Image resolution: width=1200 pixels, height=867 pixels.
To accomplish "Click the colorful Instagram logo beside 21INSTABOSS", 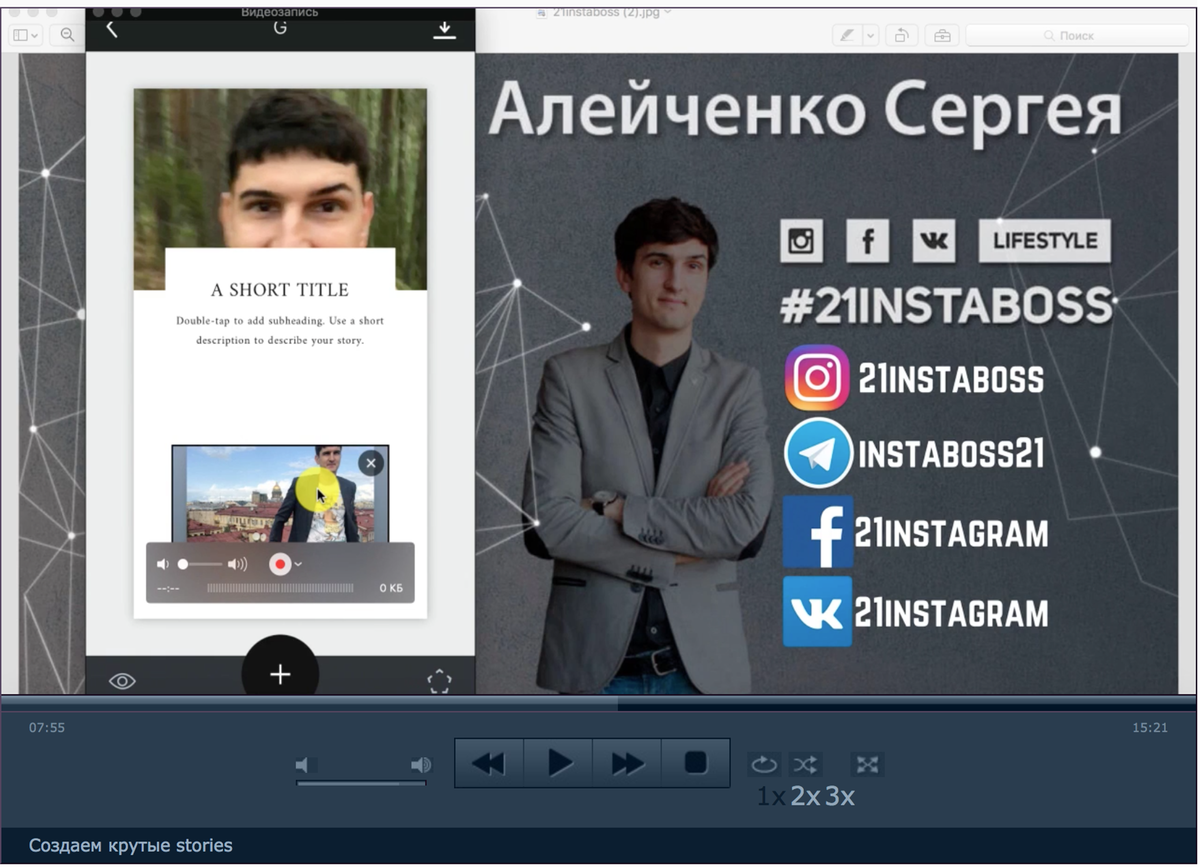I will (817, 378).
